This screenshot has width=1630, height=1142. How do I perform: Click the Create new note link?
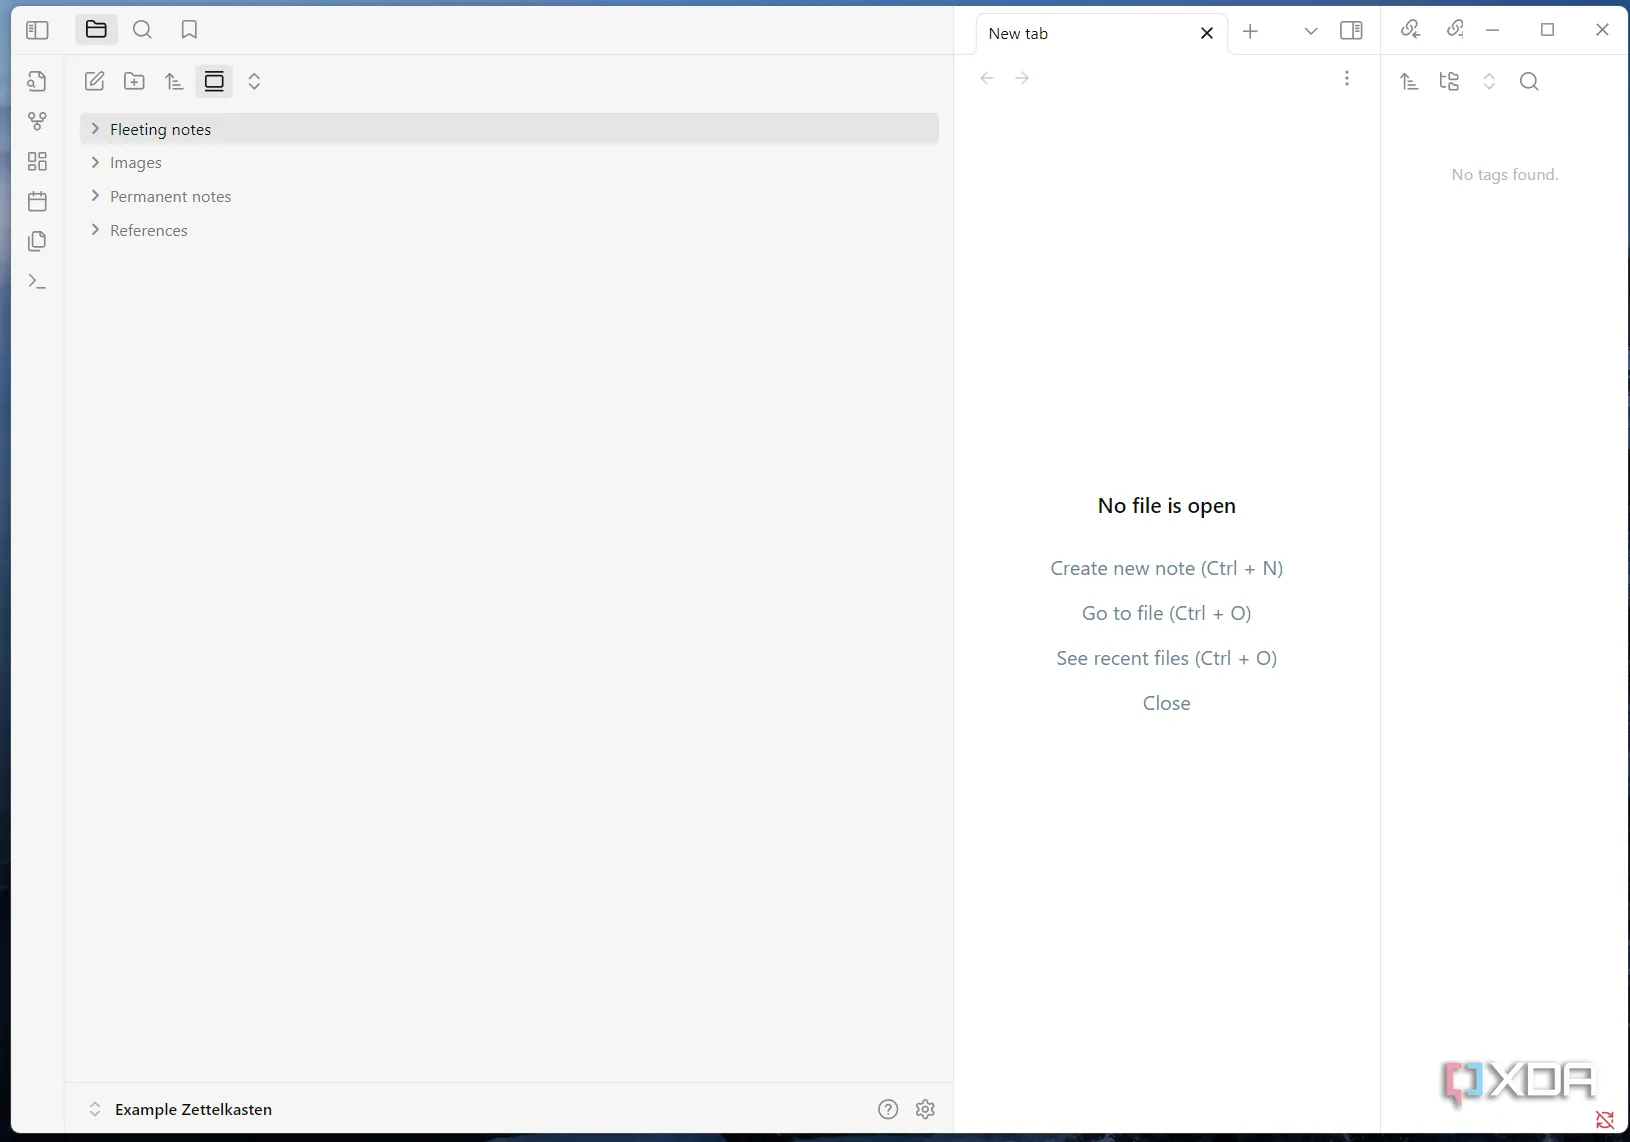1166,568
